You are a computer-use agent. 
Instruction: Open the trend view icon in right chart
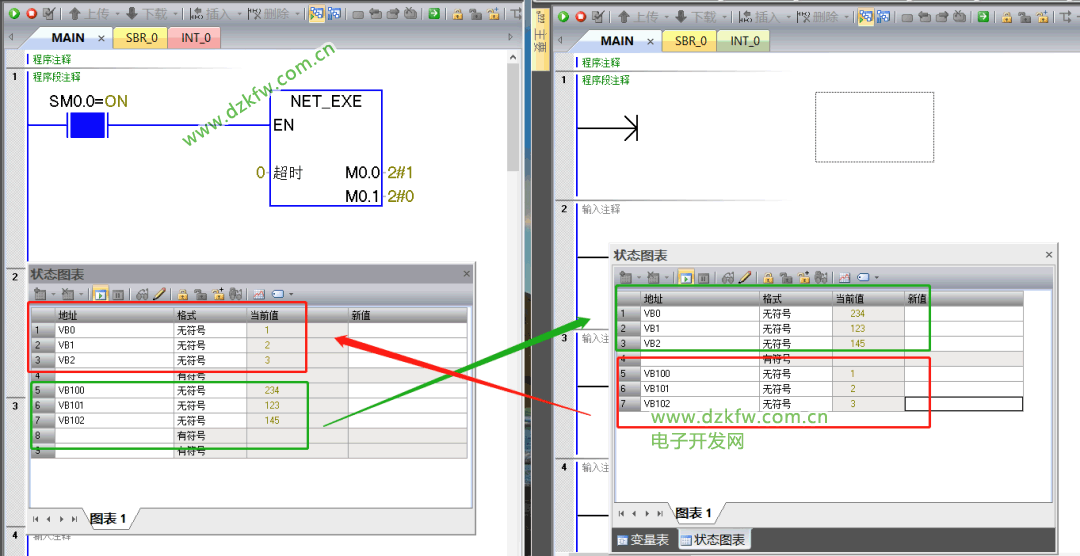pos(845,278)
